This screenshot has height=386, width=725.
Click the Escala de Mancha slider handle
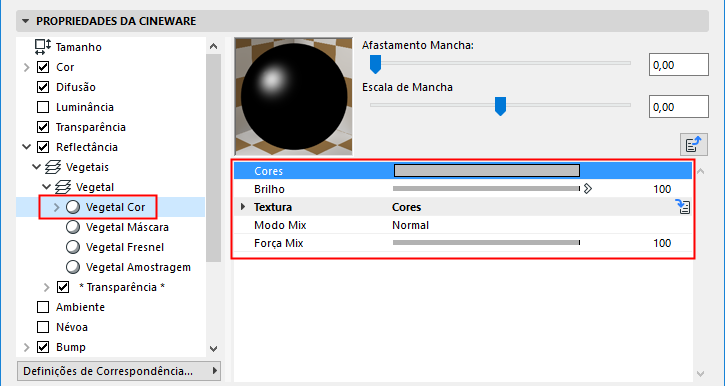tap(500, 106)
